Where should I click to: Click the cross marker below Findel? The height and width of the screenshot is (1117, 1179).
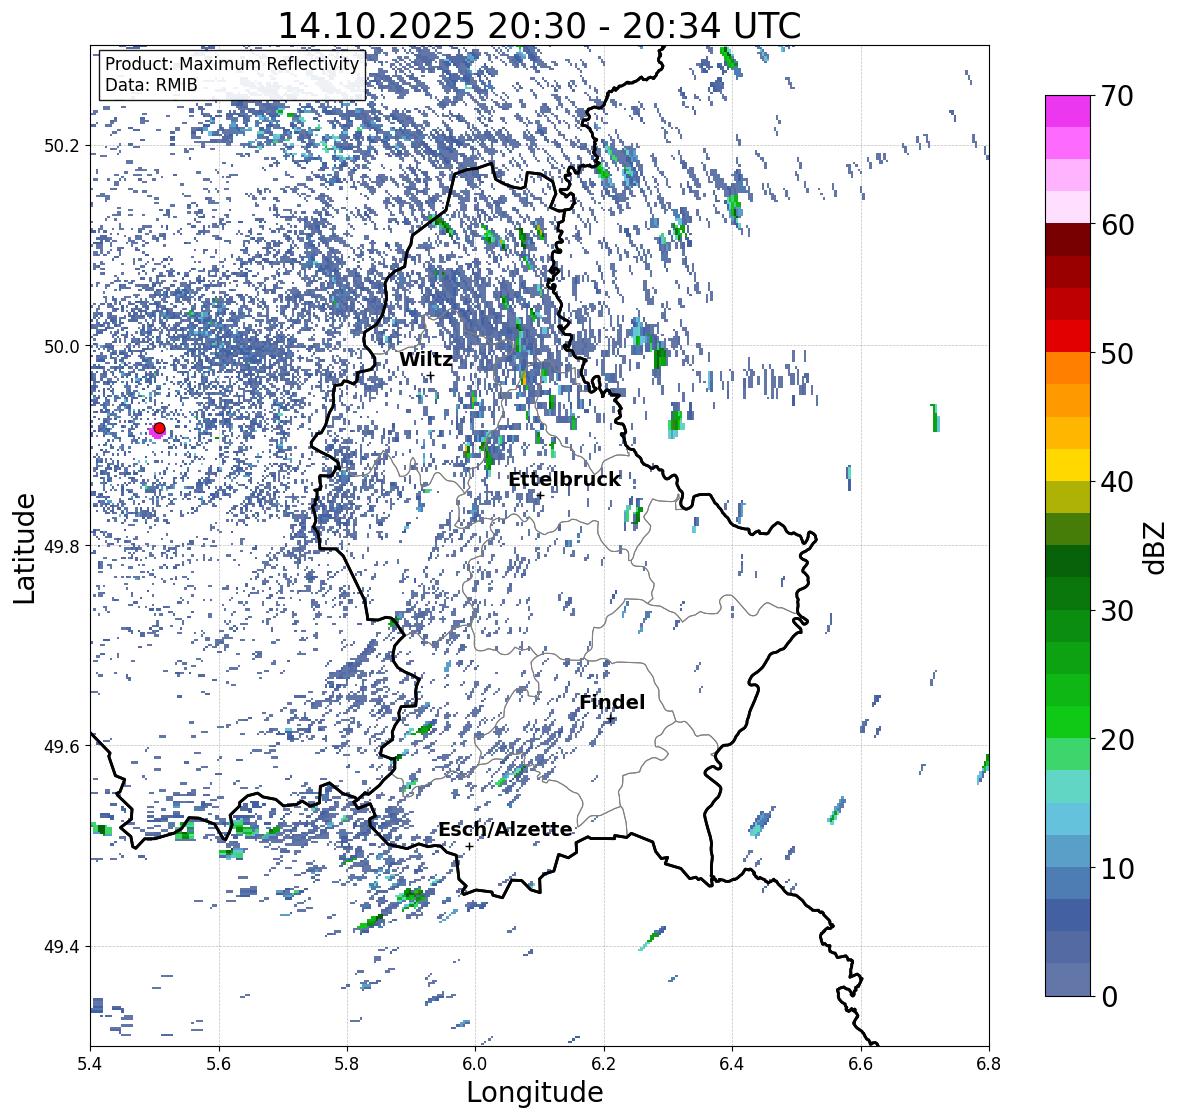pos(611,719)
